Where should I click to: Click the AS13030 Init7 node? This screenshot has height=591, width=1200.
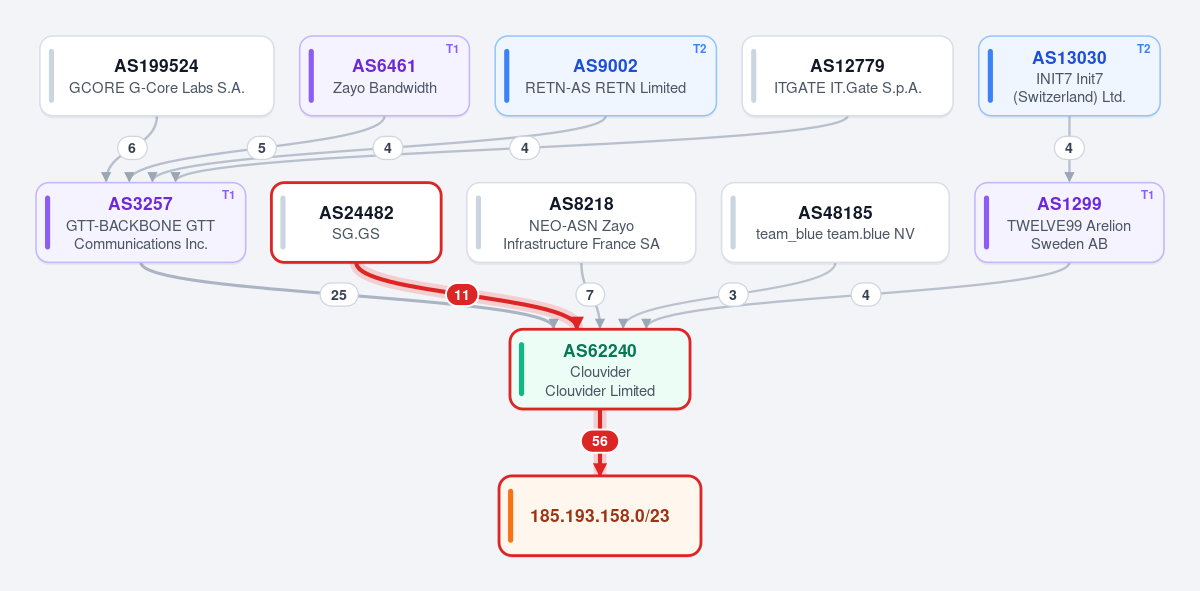click(x=1069, y=76)
